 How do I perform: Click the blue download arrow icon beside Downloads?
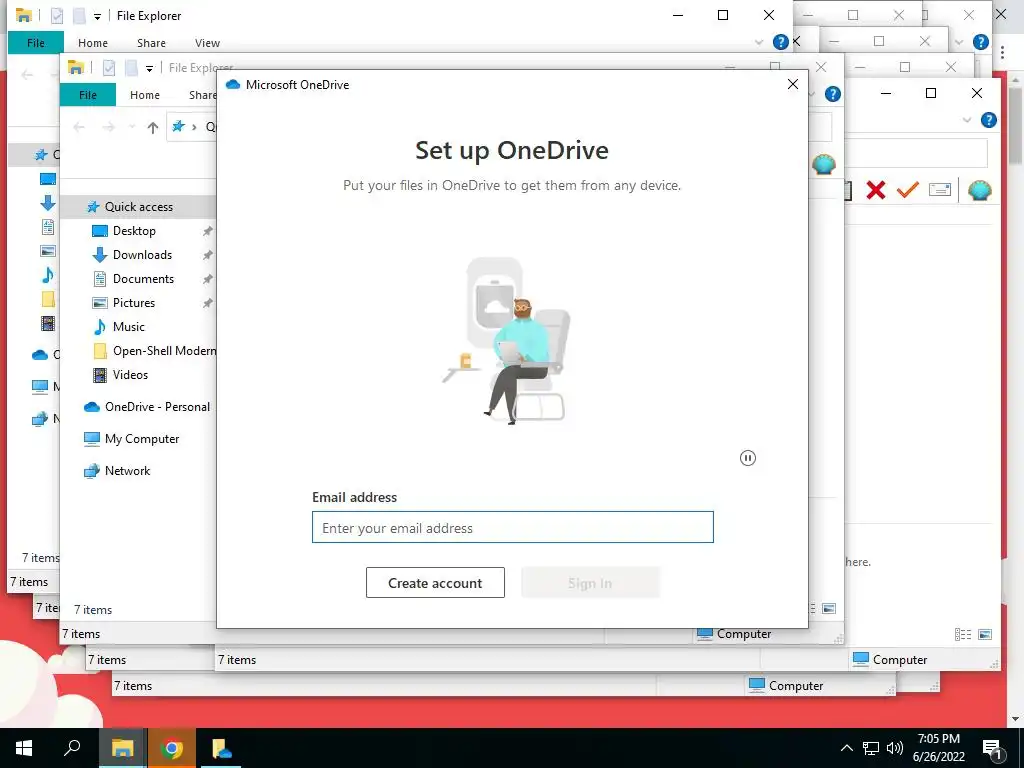click(x=99, y=255)
